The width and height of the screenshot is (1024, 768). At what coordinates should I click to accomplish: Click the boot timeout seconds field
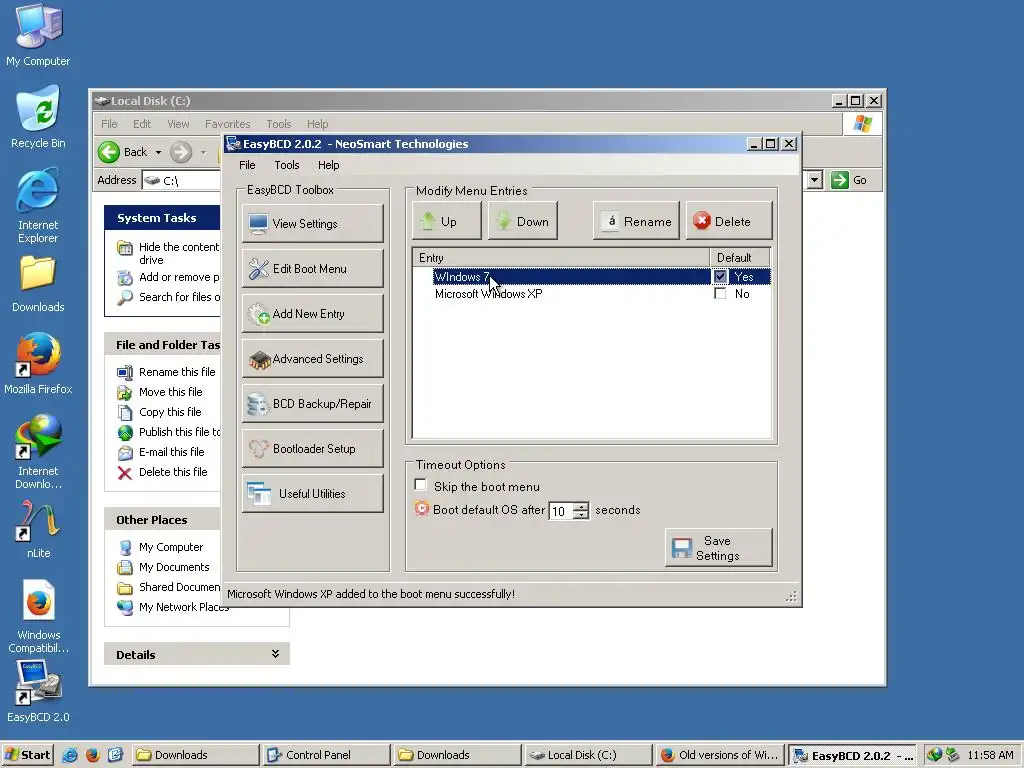point(560,511)
